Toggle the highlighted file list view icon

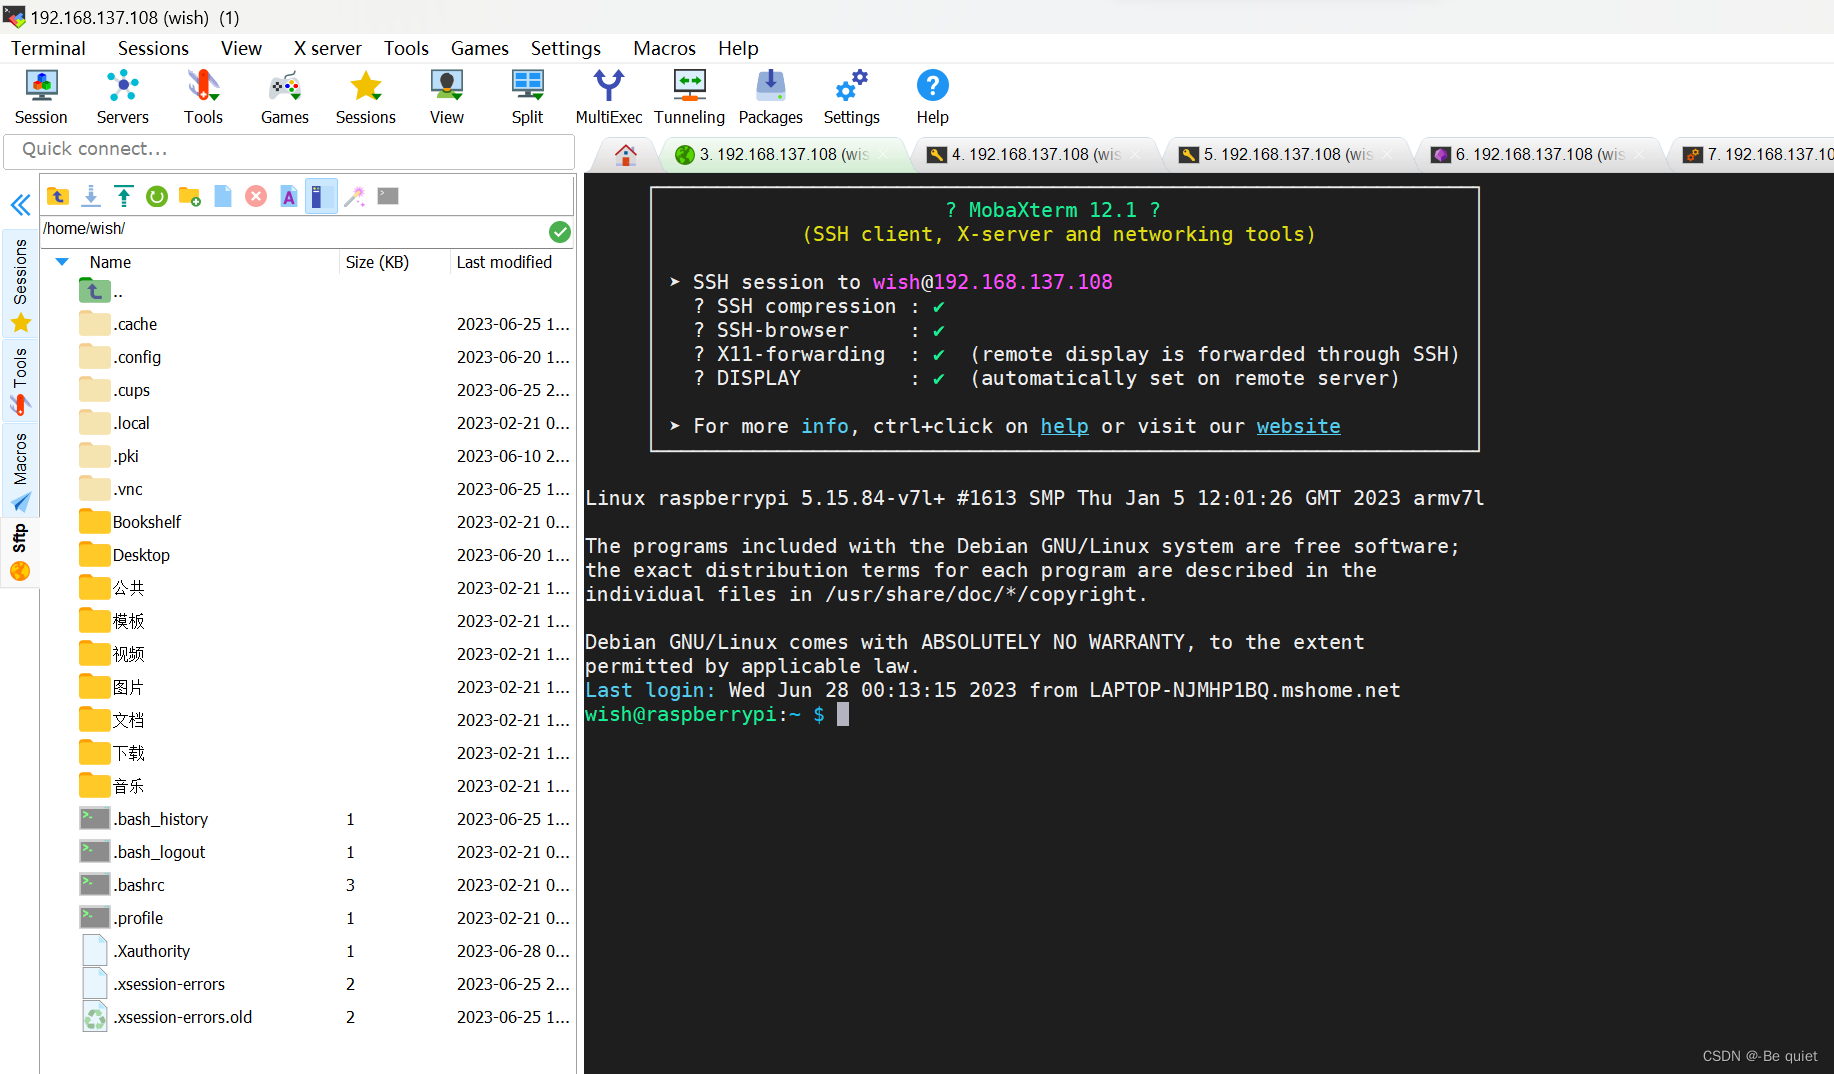pos(321,195)
